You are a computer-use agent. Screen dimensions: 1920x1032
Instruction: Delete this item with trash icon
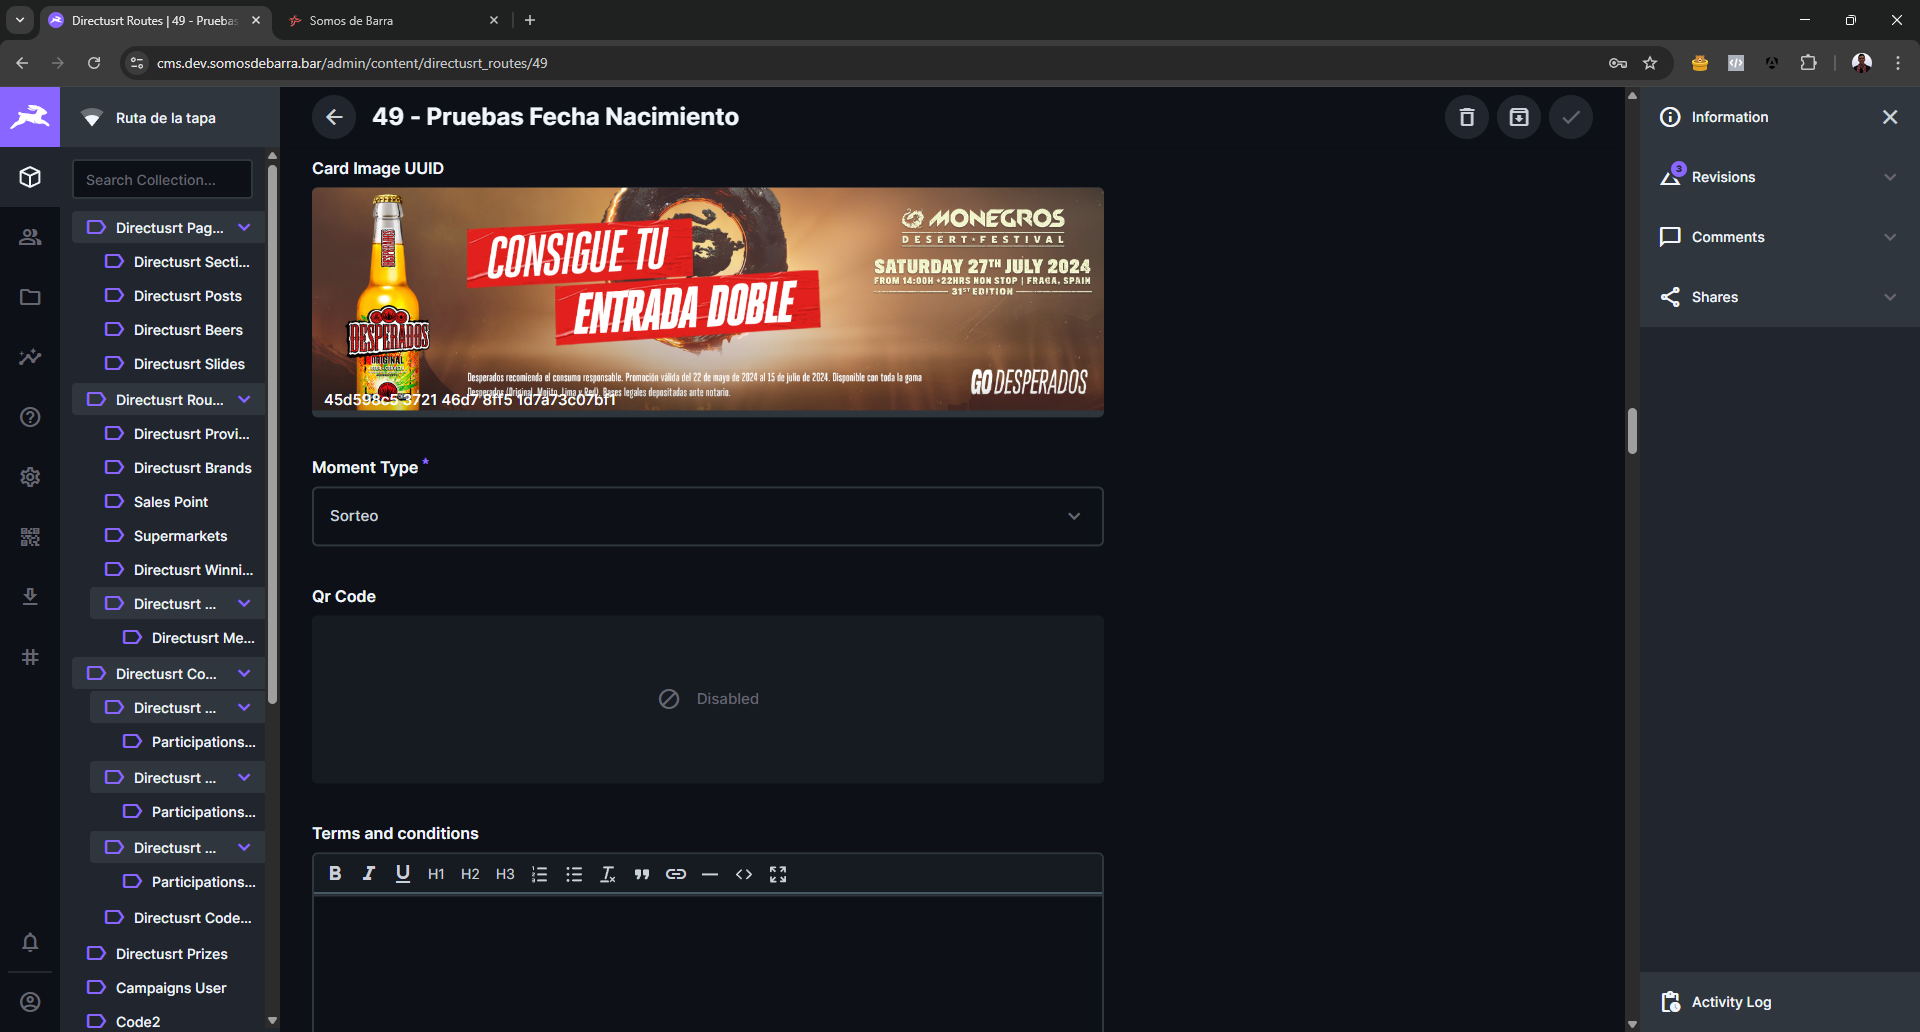pyautogui.click(x=1467, y=117)
